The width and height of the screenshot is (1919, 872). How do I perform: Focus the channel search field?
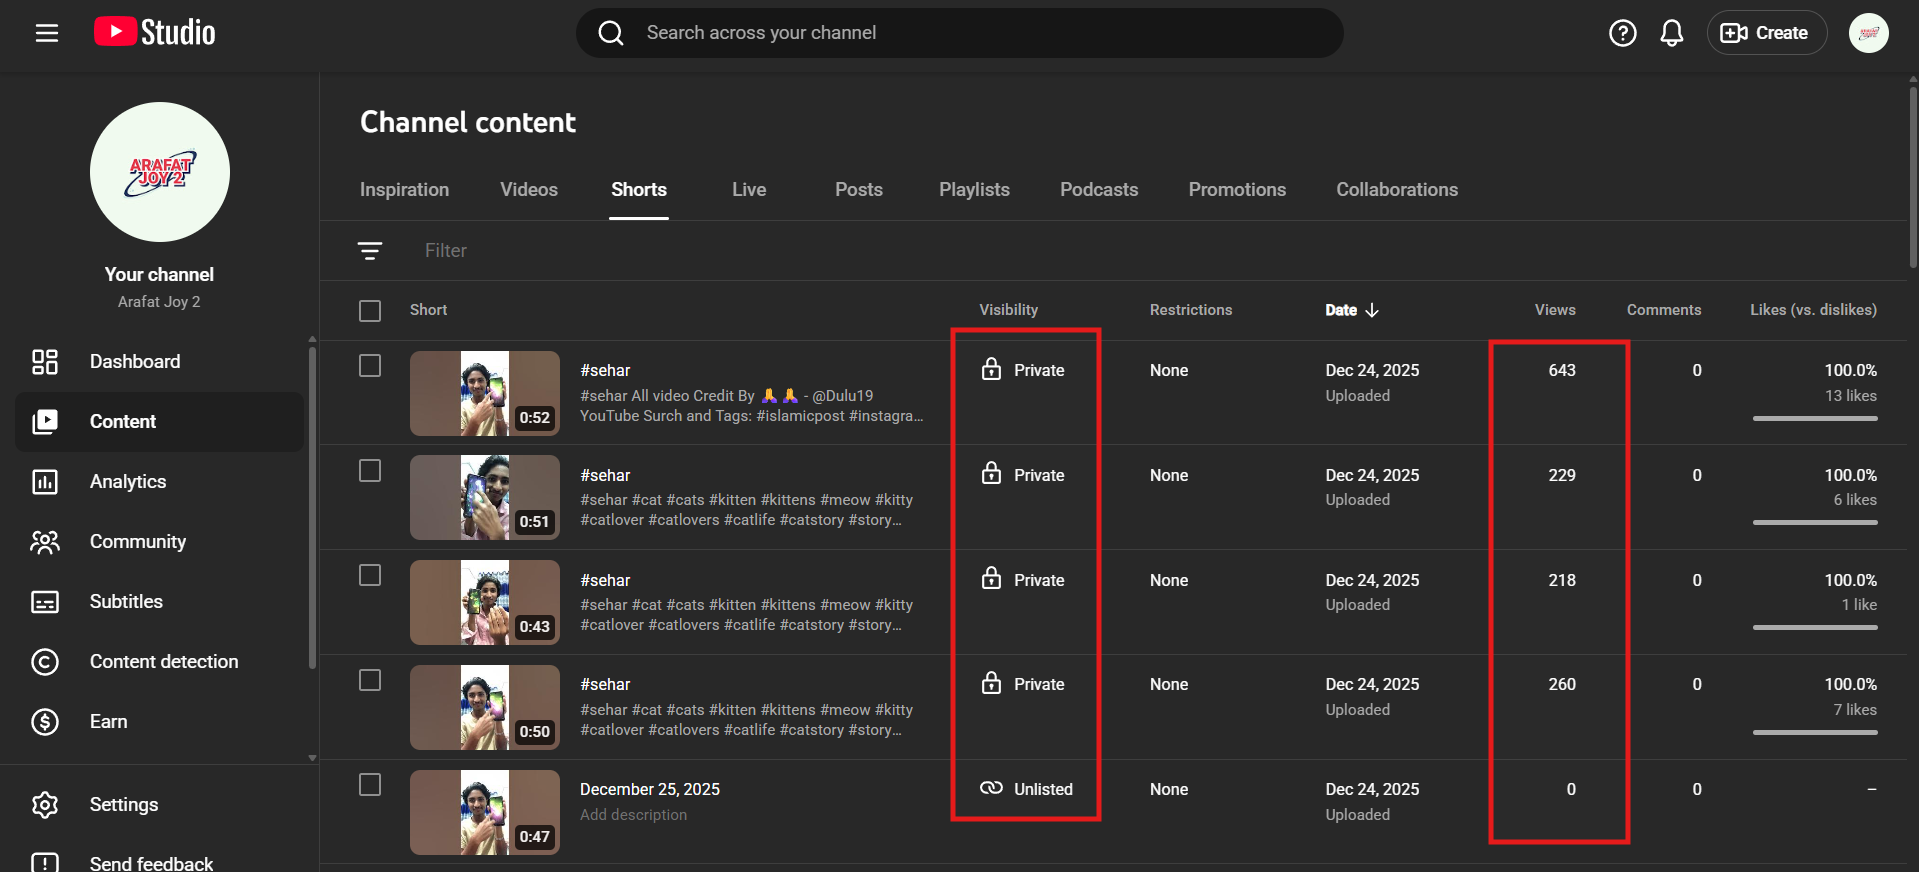click(960, 33)
